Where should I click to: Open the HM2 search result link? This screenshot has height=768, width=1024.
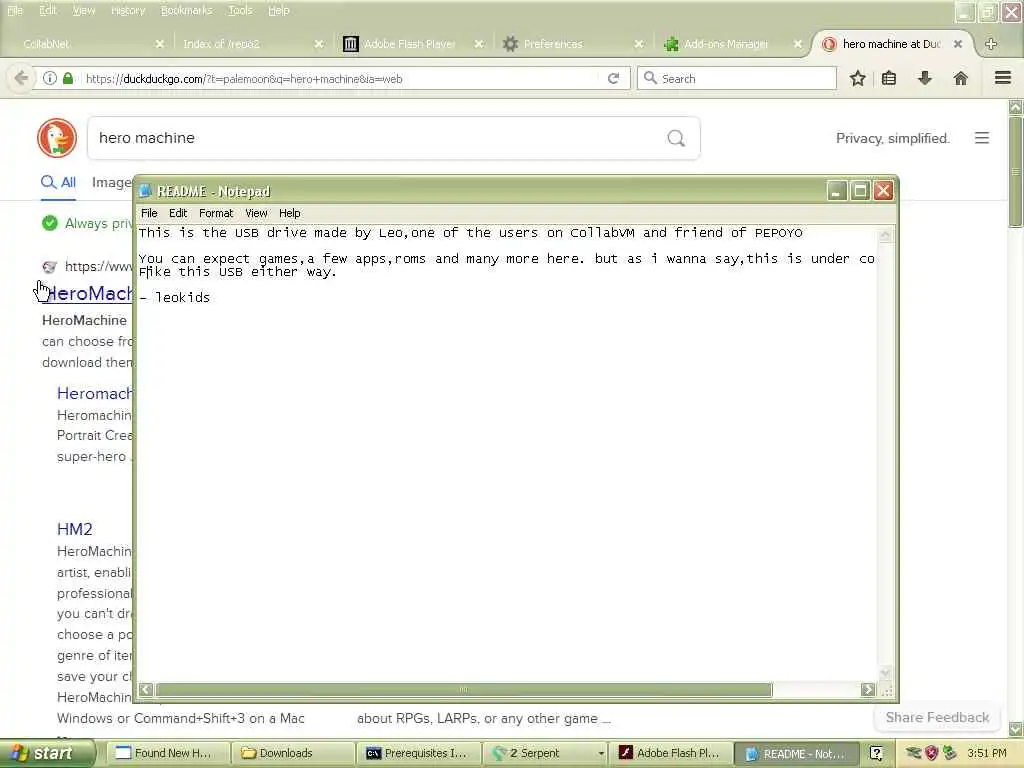74,529
